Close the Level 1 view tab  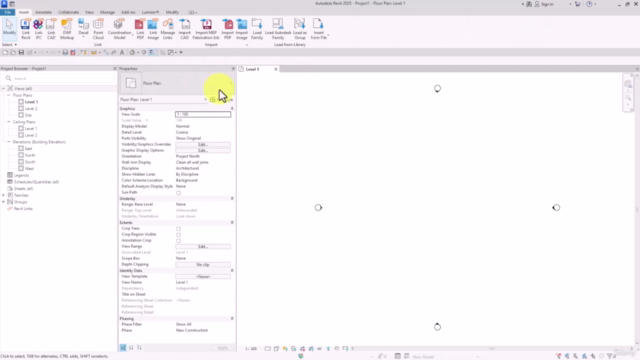click(x=276, y=69)
